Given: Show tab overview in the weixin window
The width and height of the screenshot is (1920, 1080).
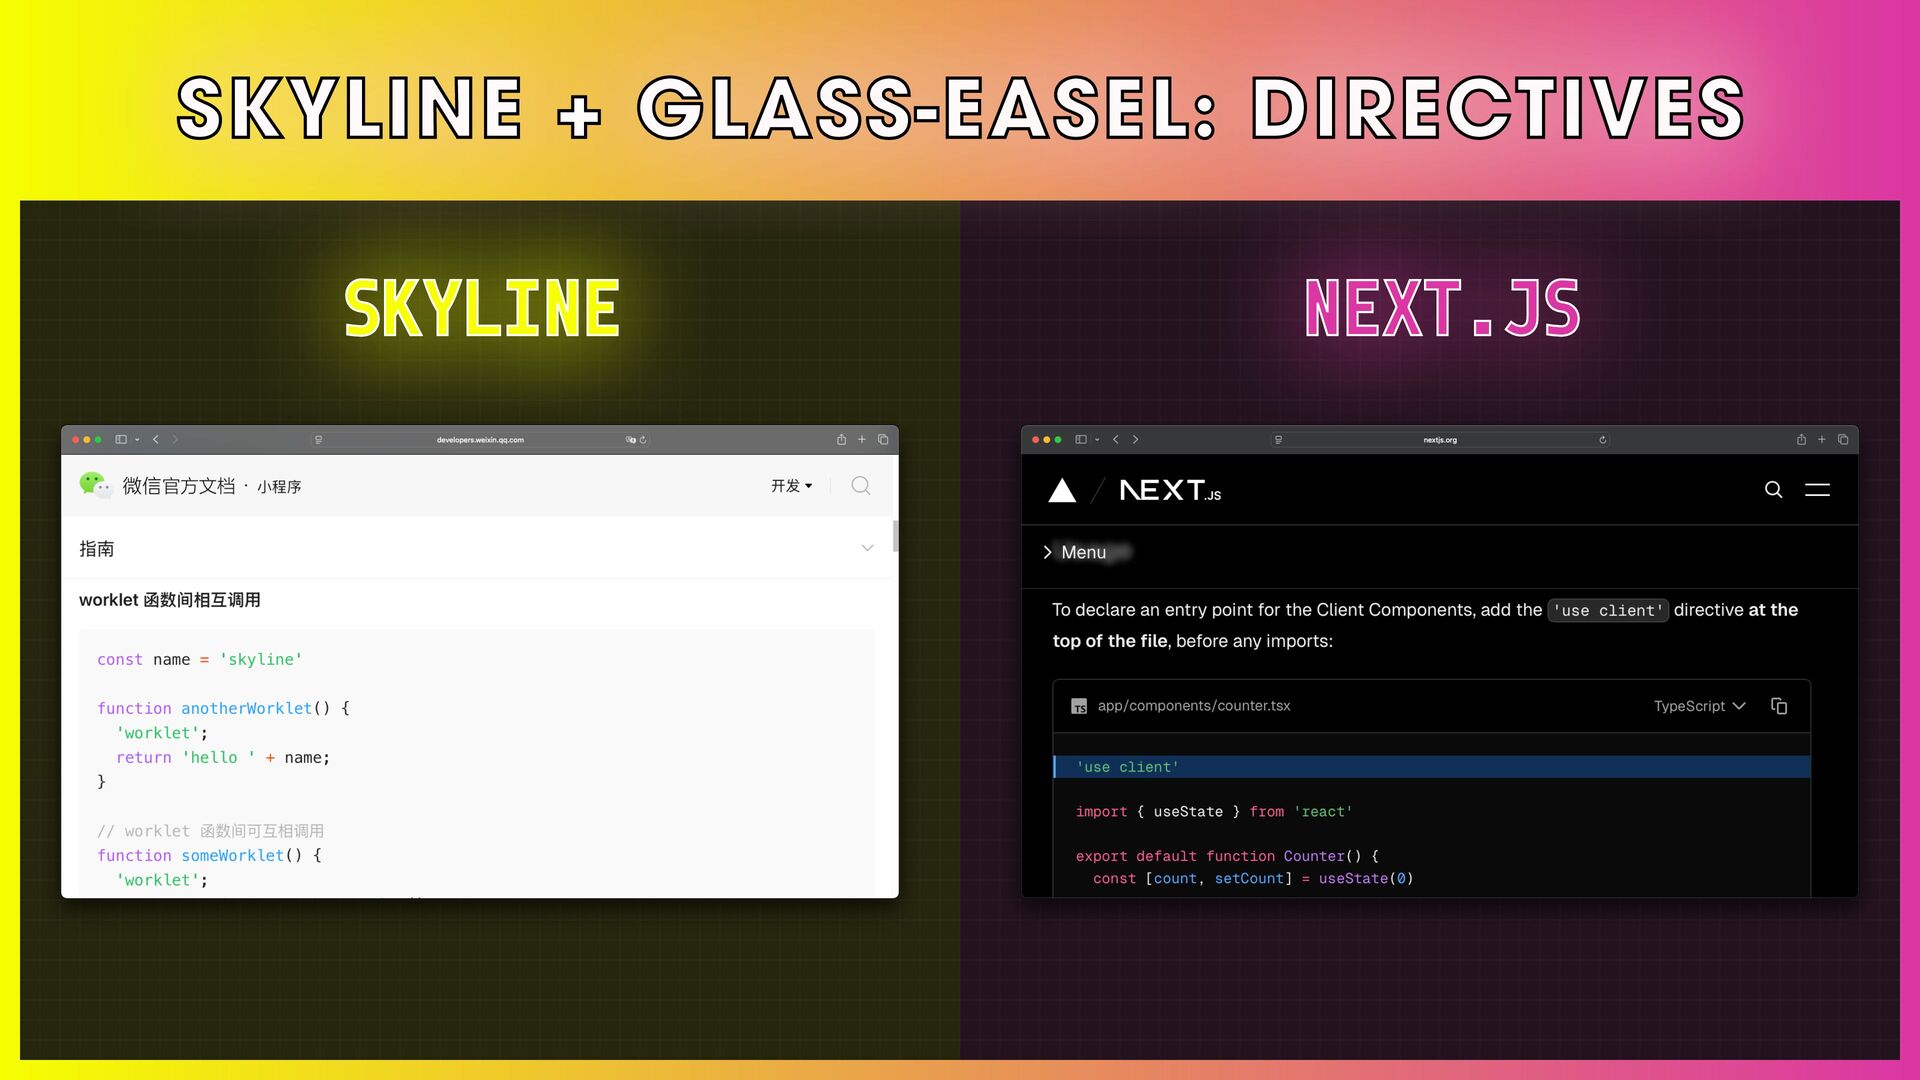Looking at the screenshot, I should point(883,439).
